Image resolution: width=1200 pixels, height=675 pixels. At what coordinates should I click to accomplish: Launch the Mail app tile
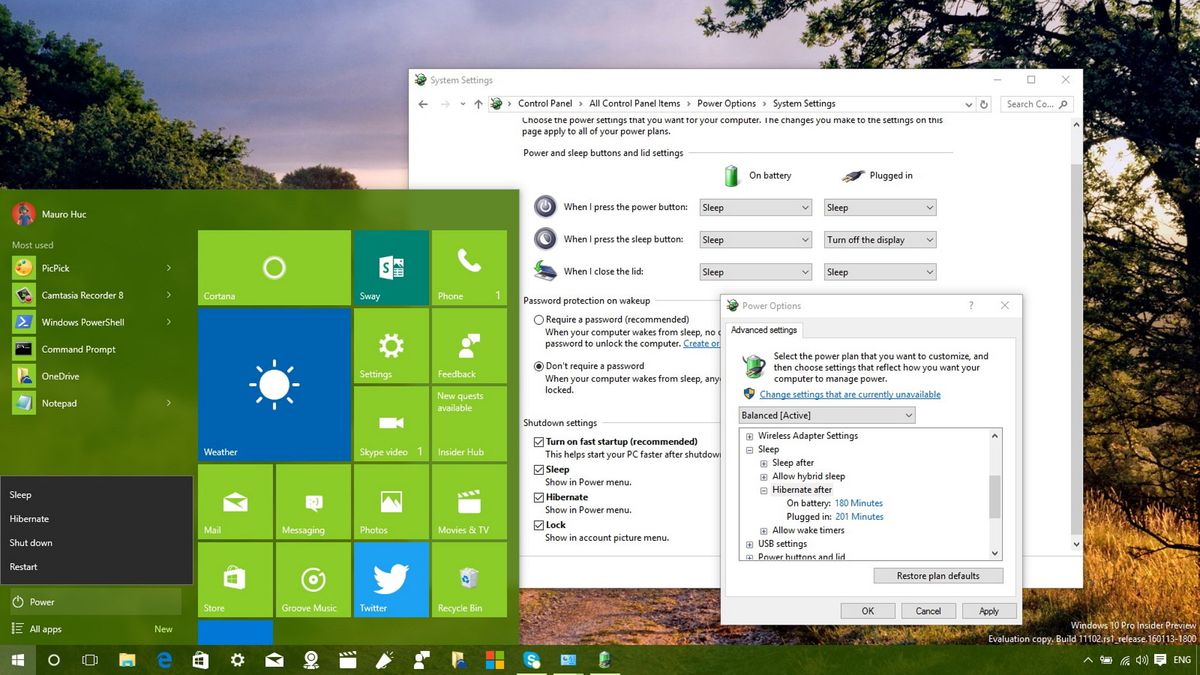click(x=235, y=501)
